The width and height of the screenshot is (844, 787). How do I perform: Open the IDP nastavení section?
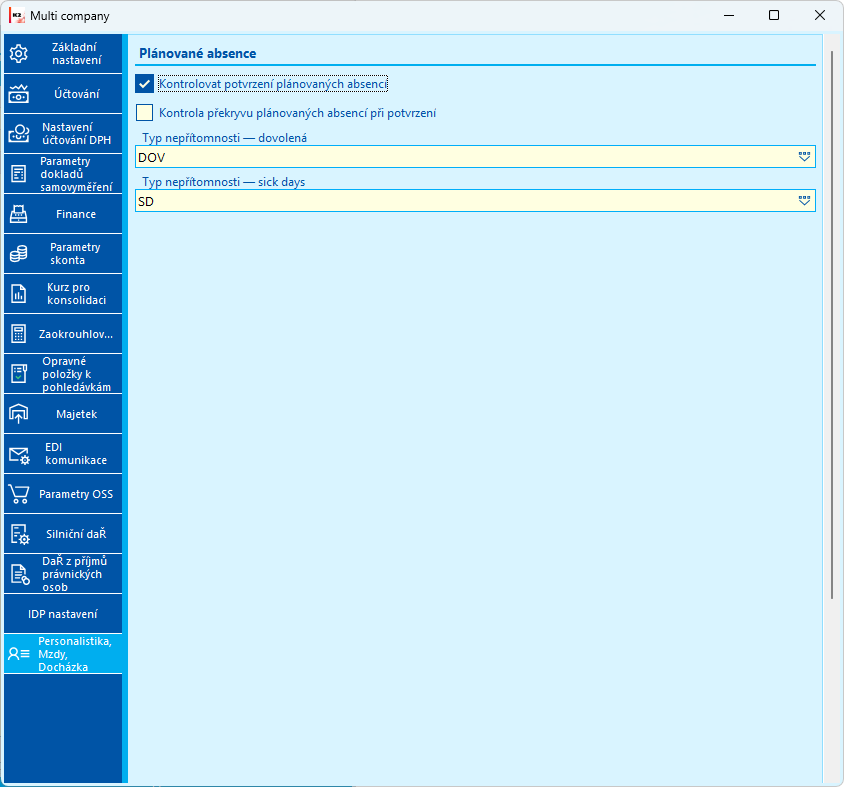63,614
